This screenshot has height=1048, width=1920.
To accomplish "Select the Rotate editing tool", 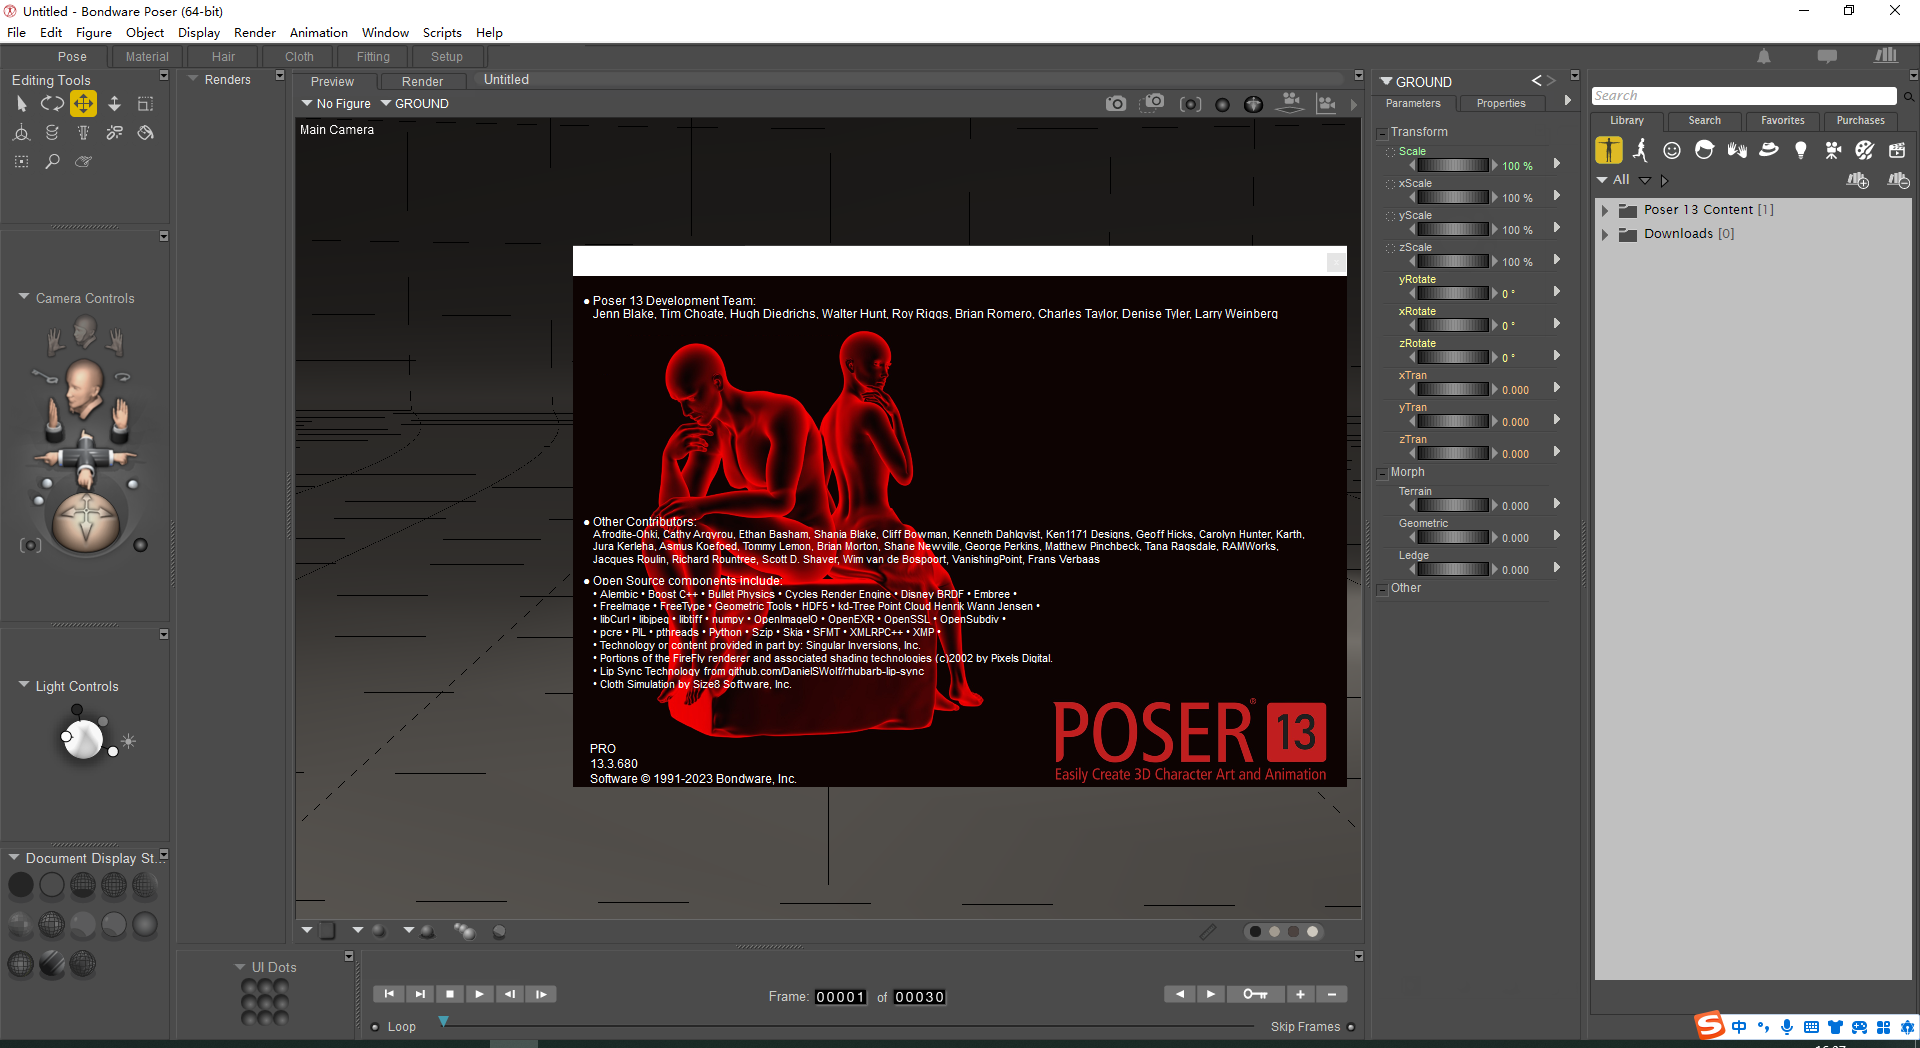I will [52, 104].
